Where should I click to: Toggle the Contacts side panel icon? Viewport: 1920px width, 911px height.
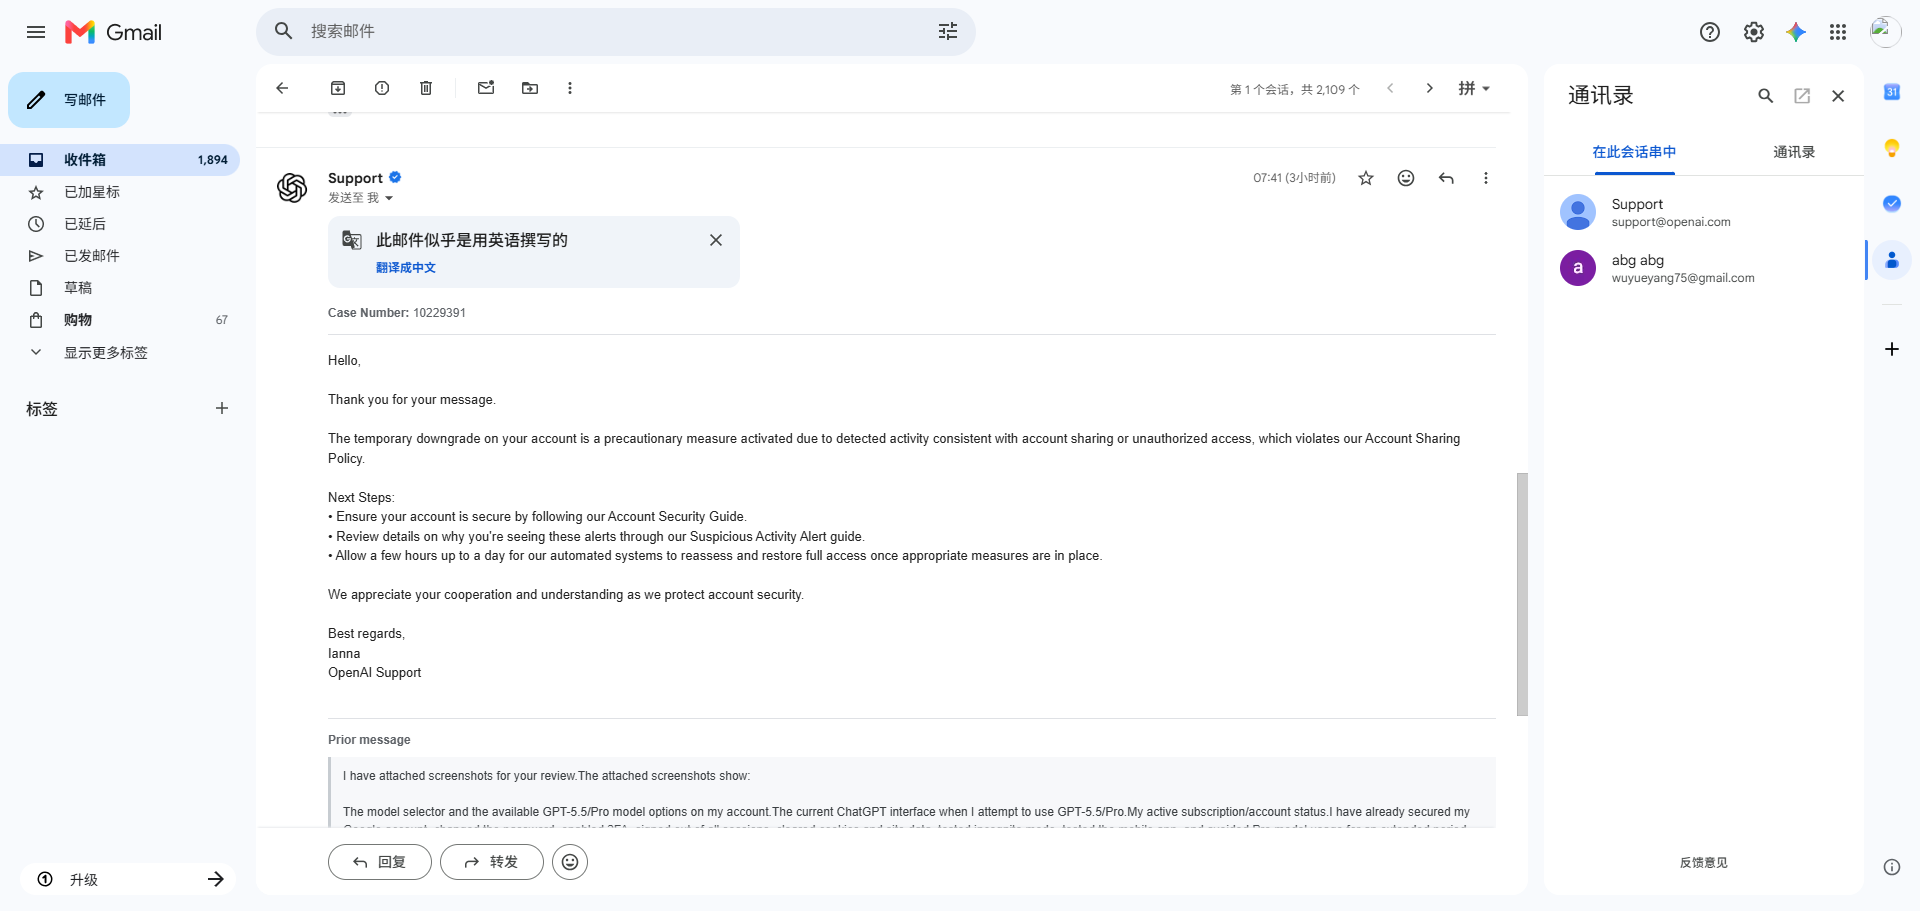click(x=1892, y=260)
